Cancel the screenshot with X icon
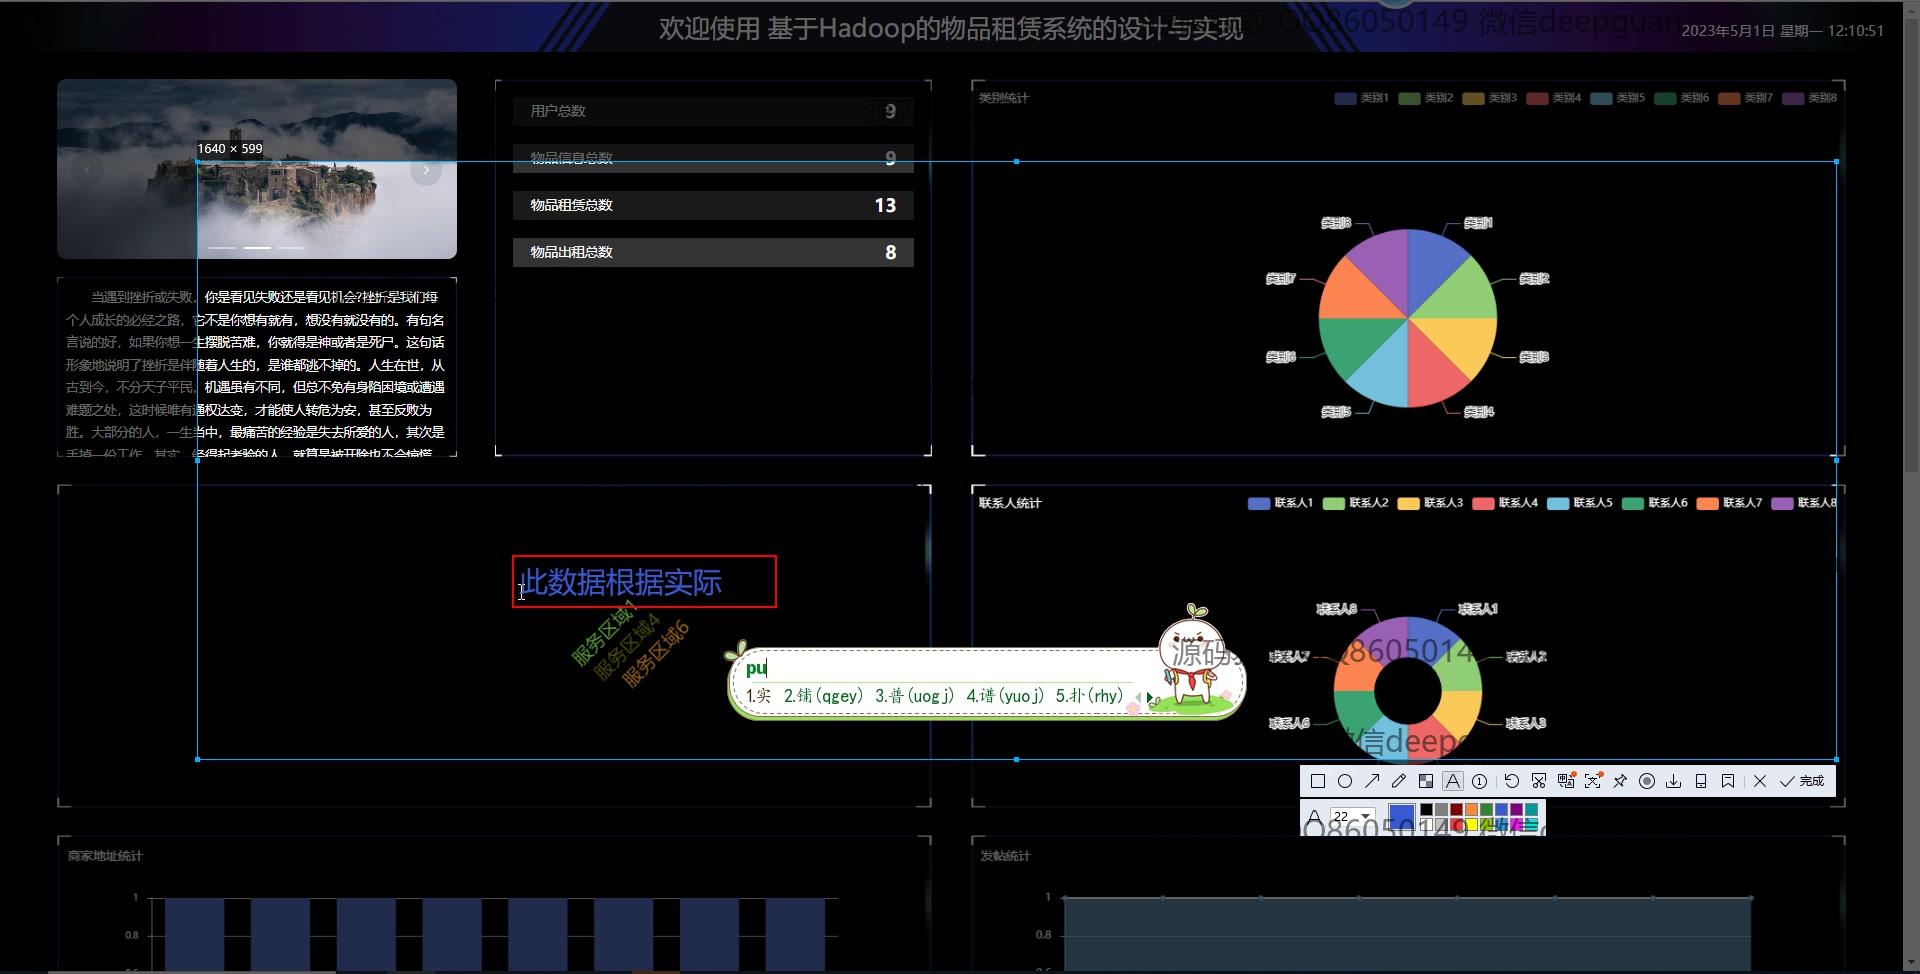This screenshot has width=1920, height=974. [x=1760, y=781]
